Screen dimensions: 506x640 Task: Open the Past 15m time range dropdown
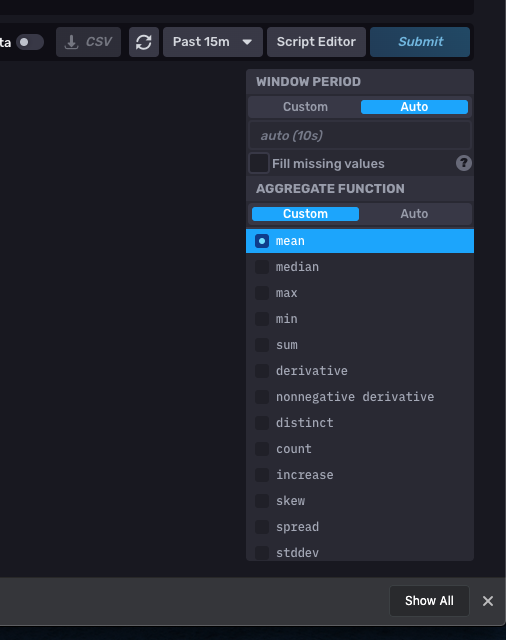tap(213, 42)
